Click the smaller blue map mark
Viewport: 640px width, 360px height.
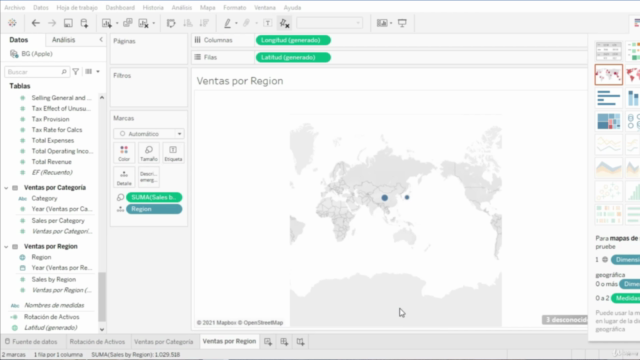[407, 197]
